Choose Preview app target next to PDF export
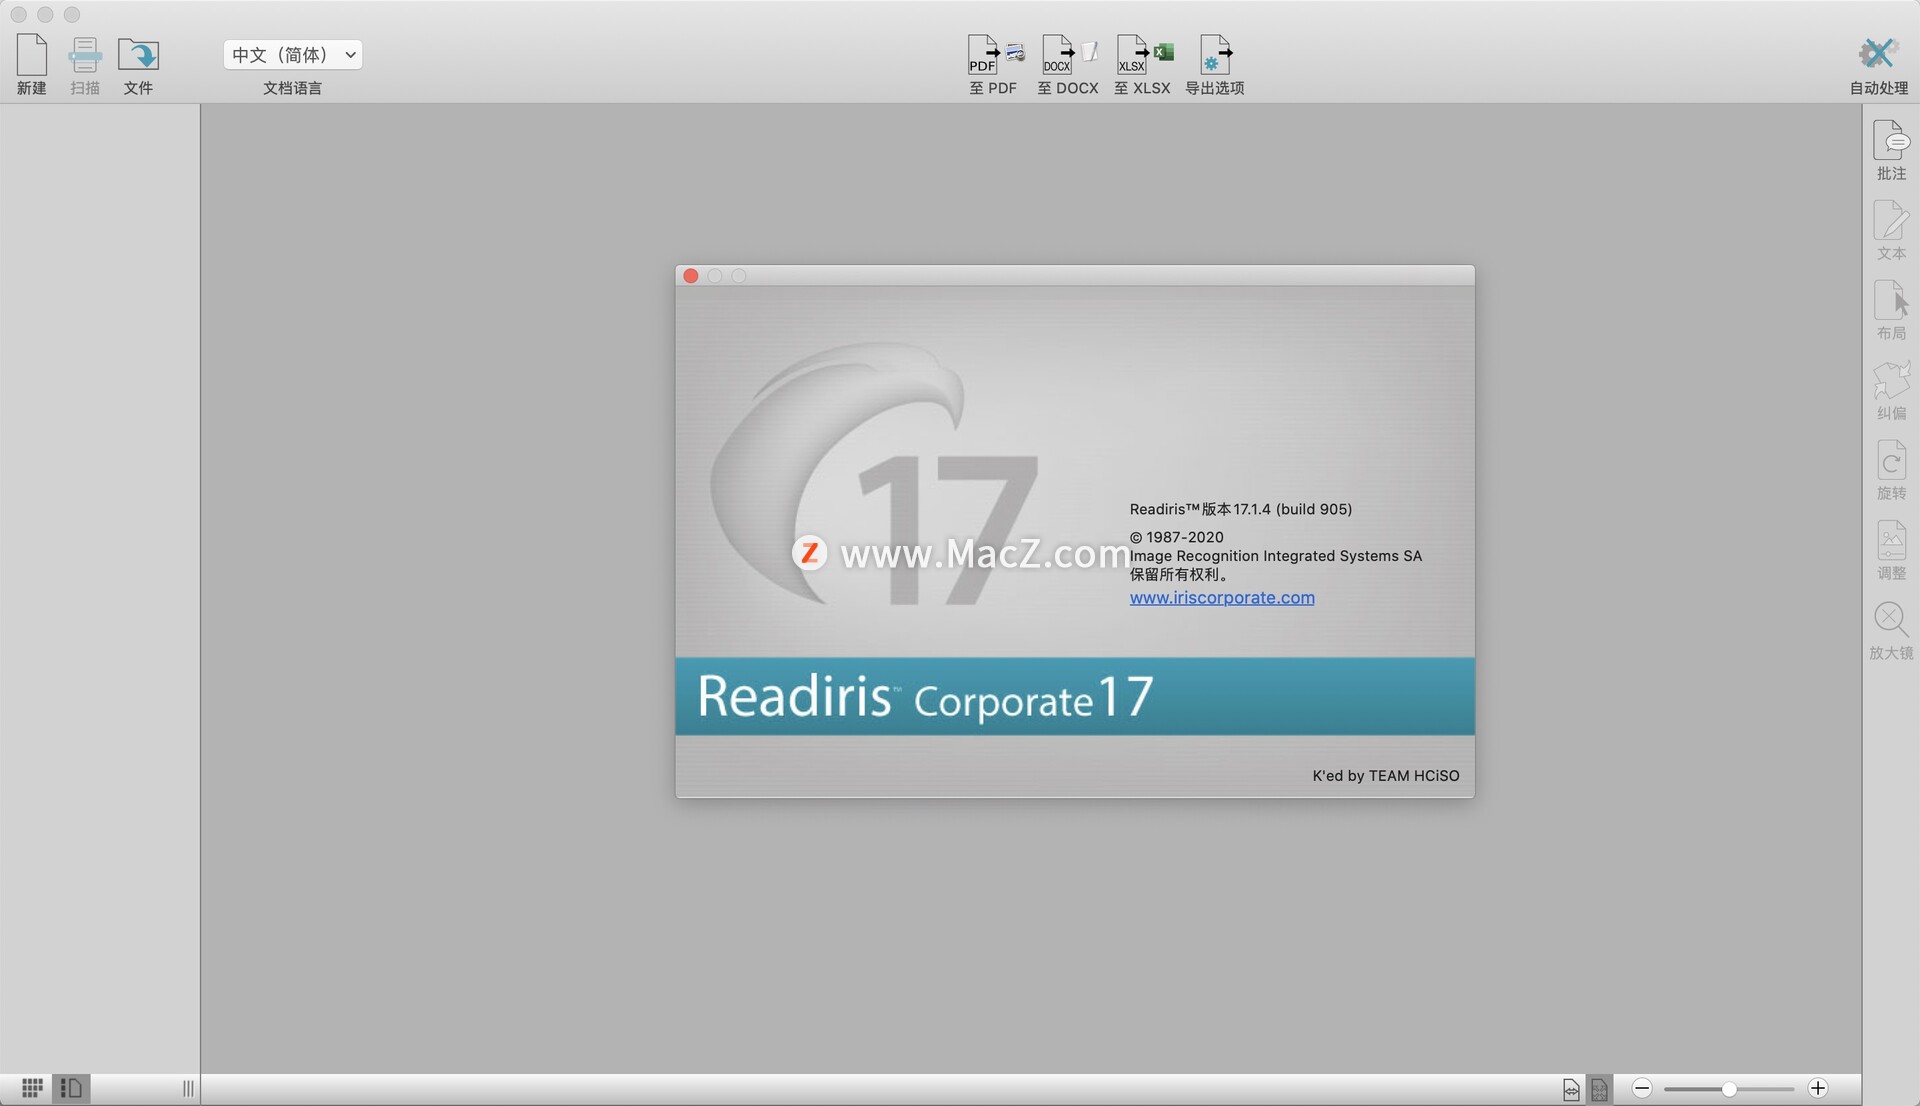Image resolution: width=1920 pixels, height=1106 pixels. [1016, 52]
